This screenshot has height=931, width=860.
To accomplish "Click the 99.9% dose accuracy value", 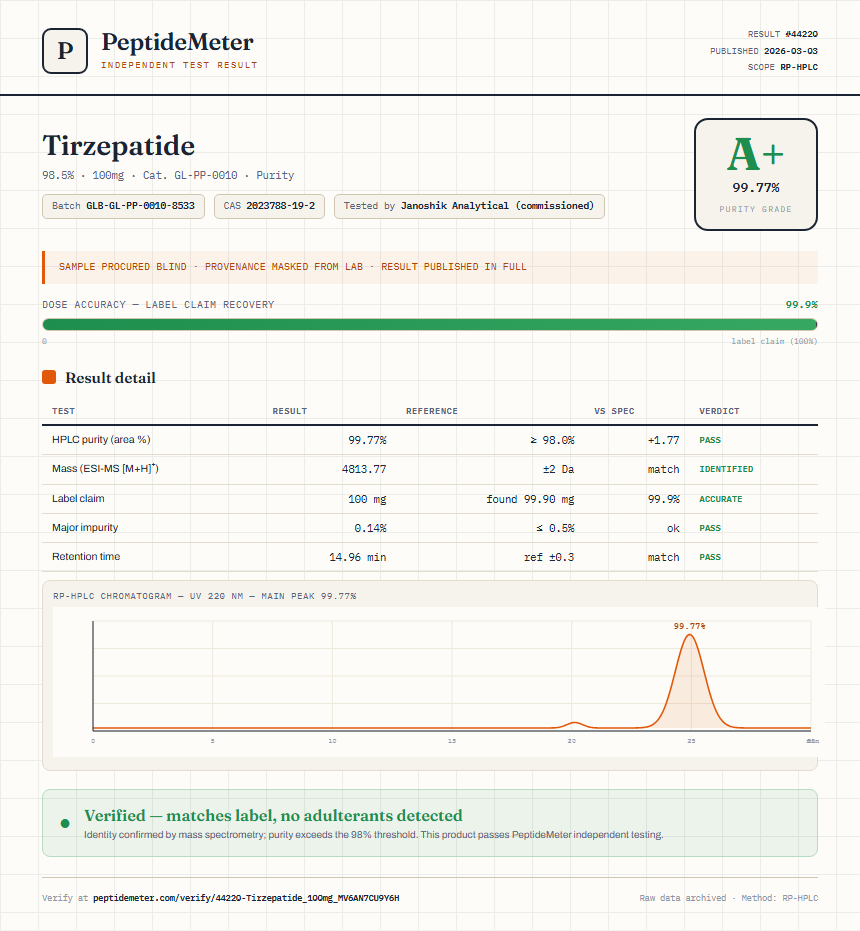I will coord(801,305).
